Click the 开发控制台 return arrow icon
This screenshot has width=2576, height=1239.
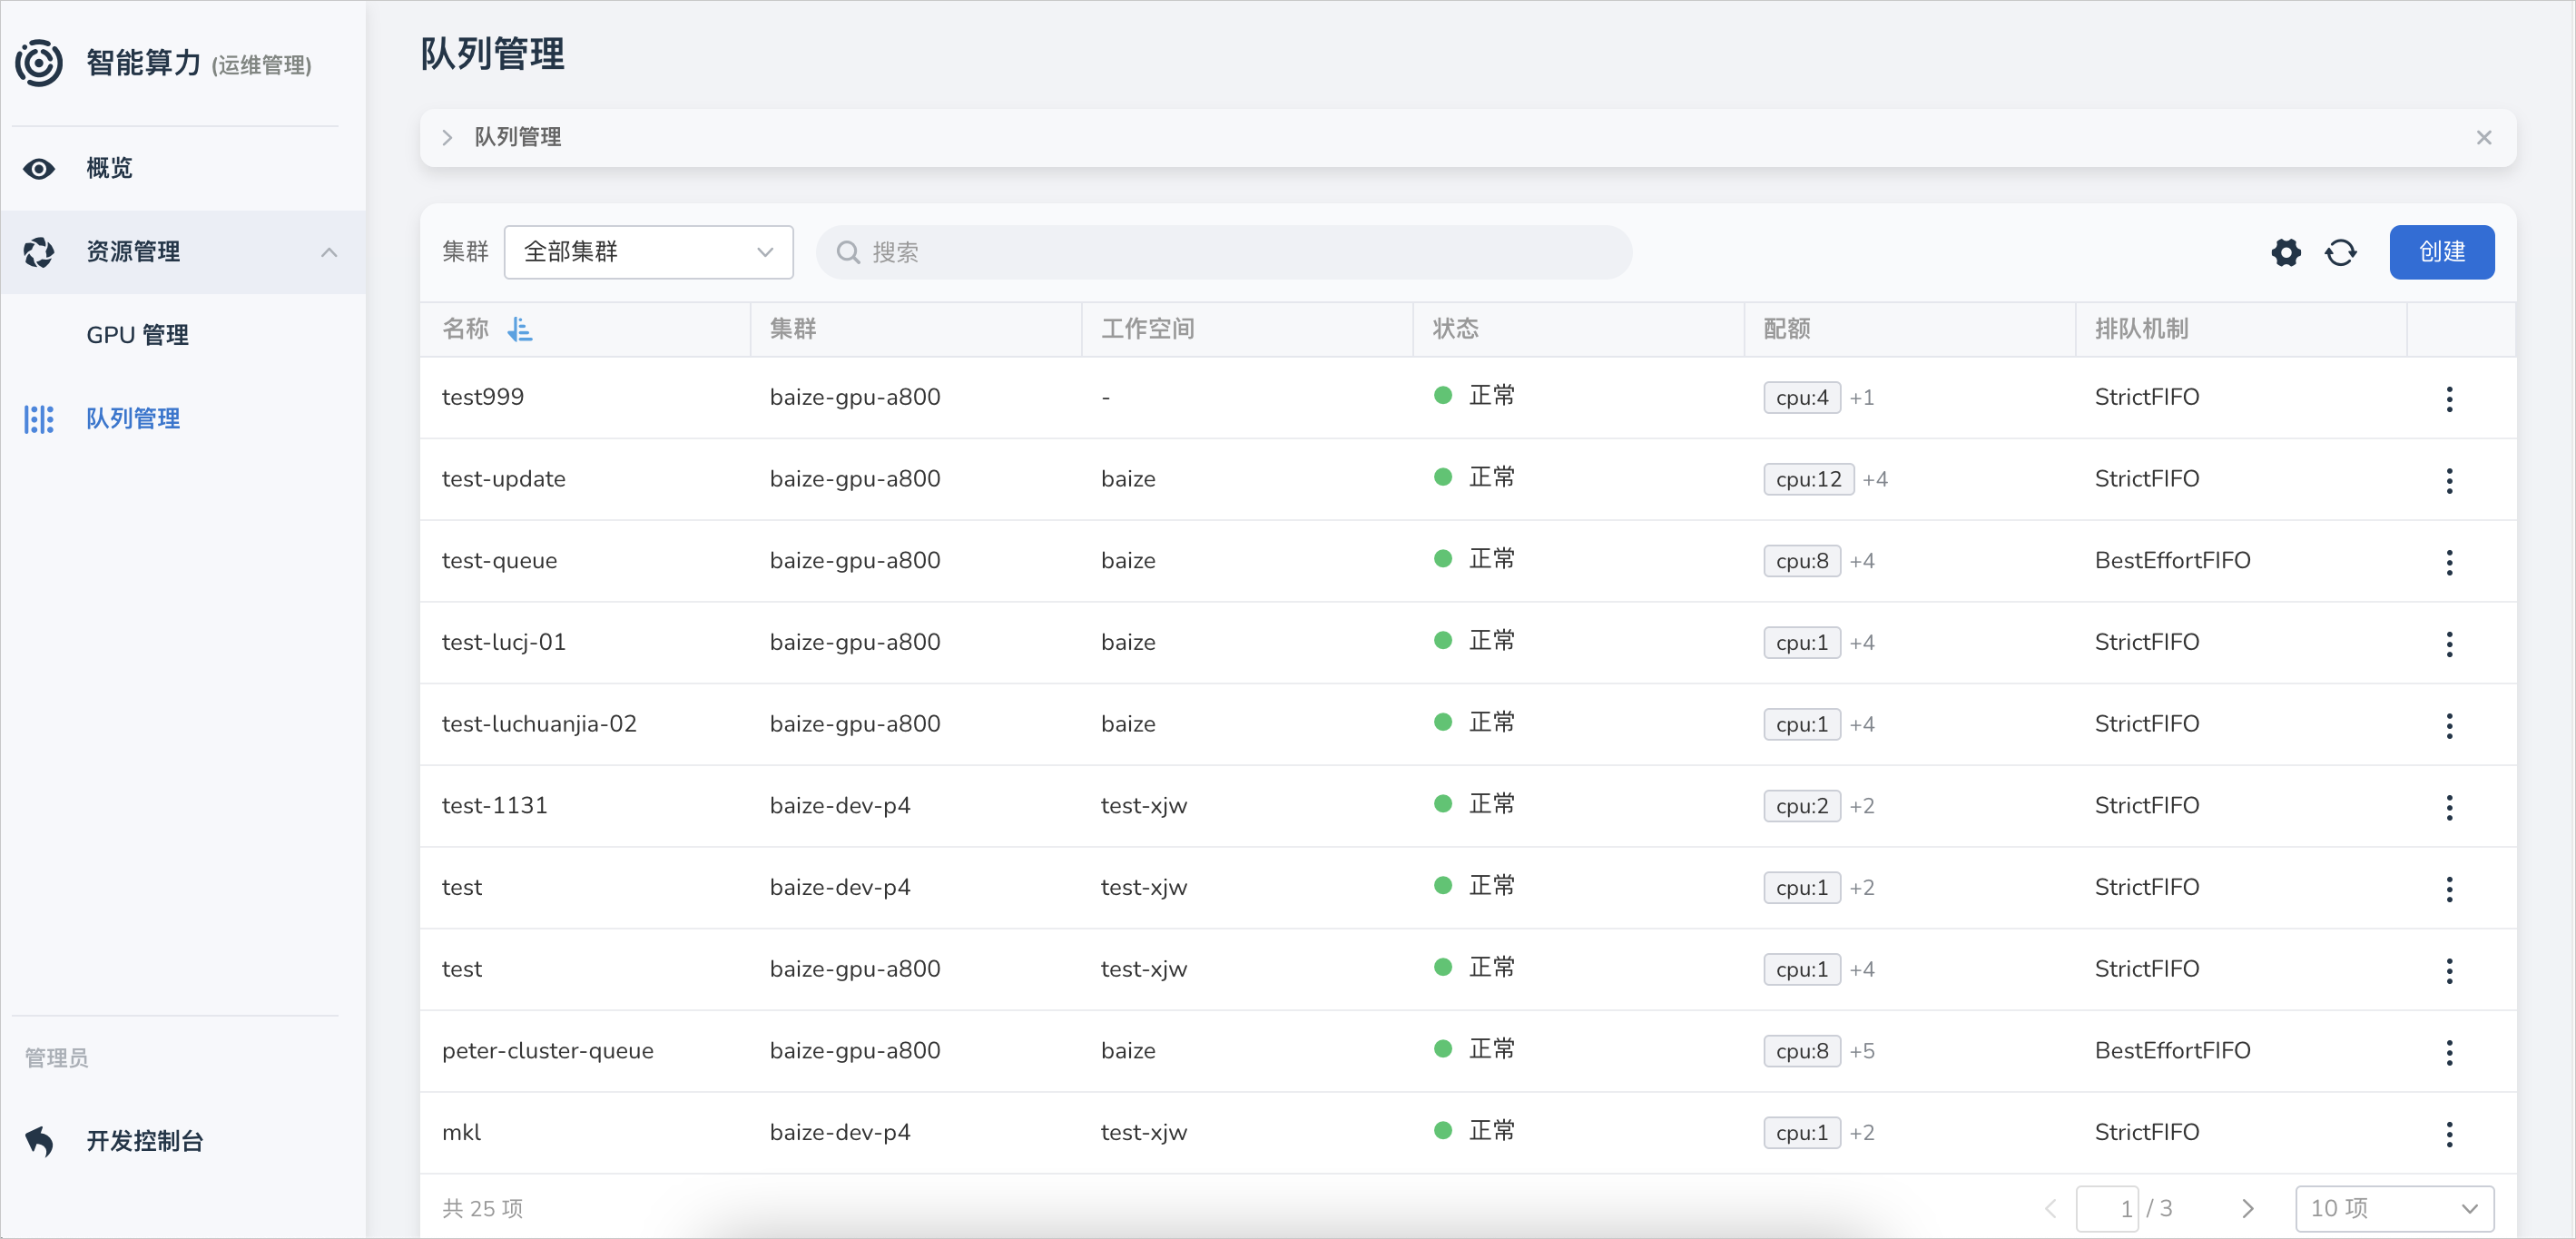point(39,1141)
